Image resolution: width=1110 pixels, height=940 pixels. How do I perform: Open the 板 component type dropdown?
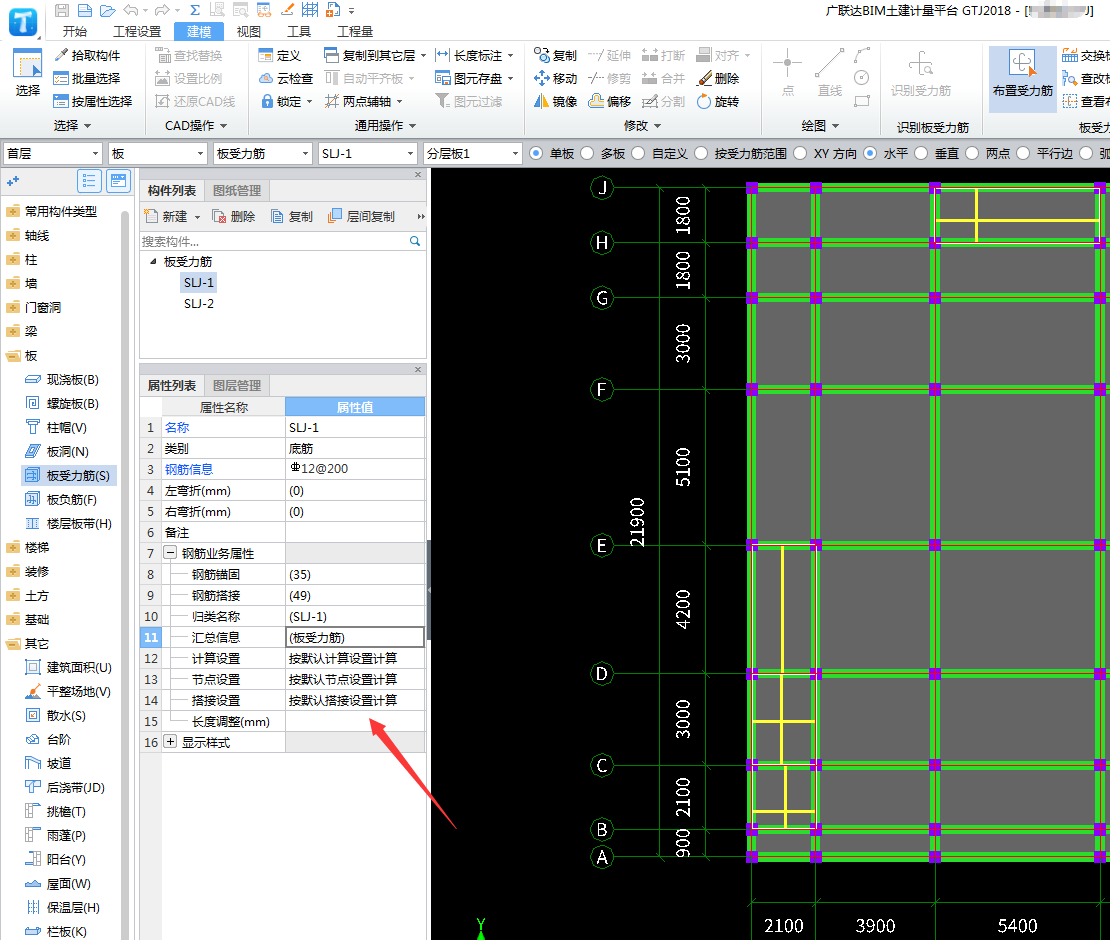click(157, 154)
